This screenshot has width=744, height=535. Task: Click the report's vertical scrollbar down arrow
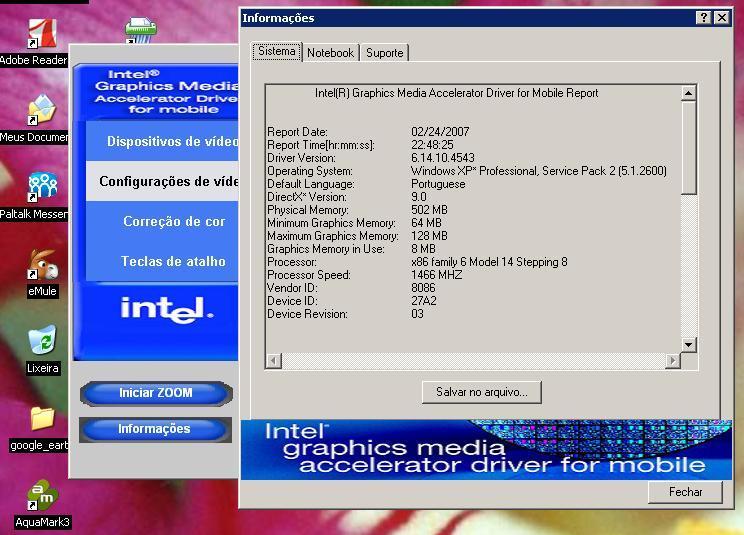point(688,344)
